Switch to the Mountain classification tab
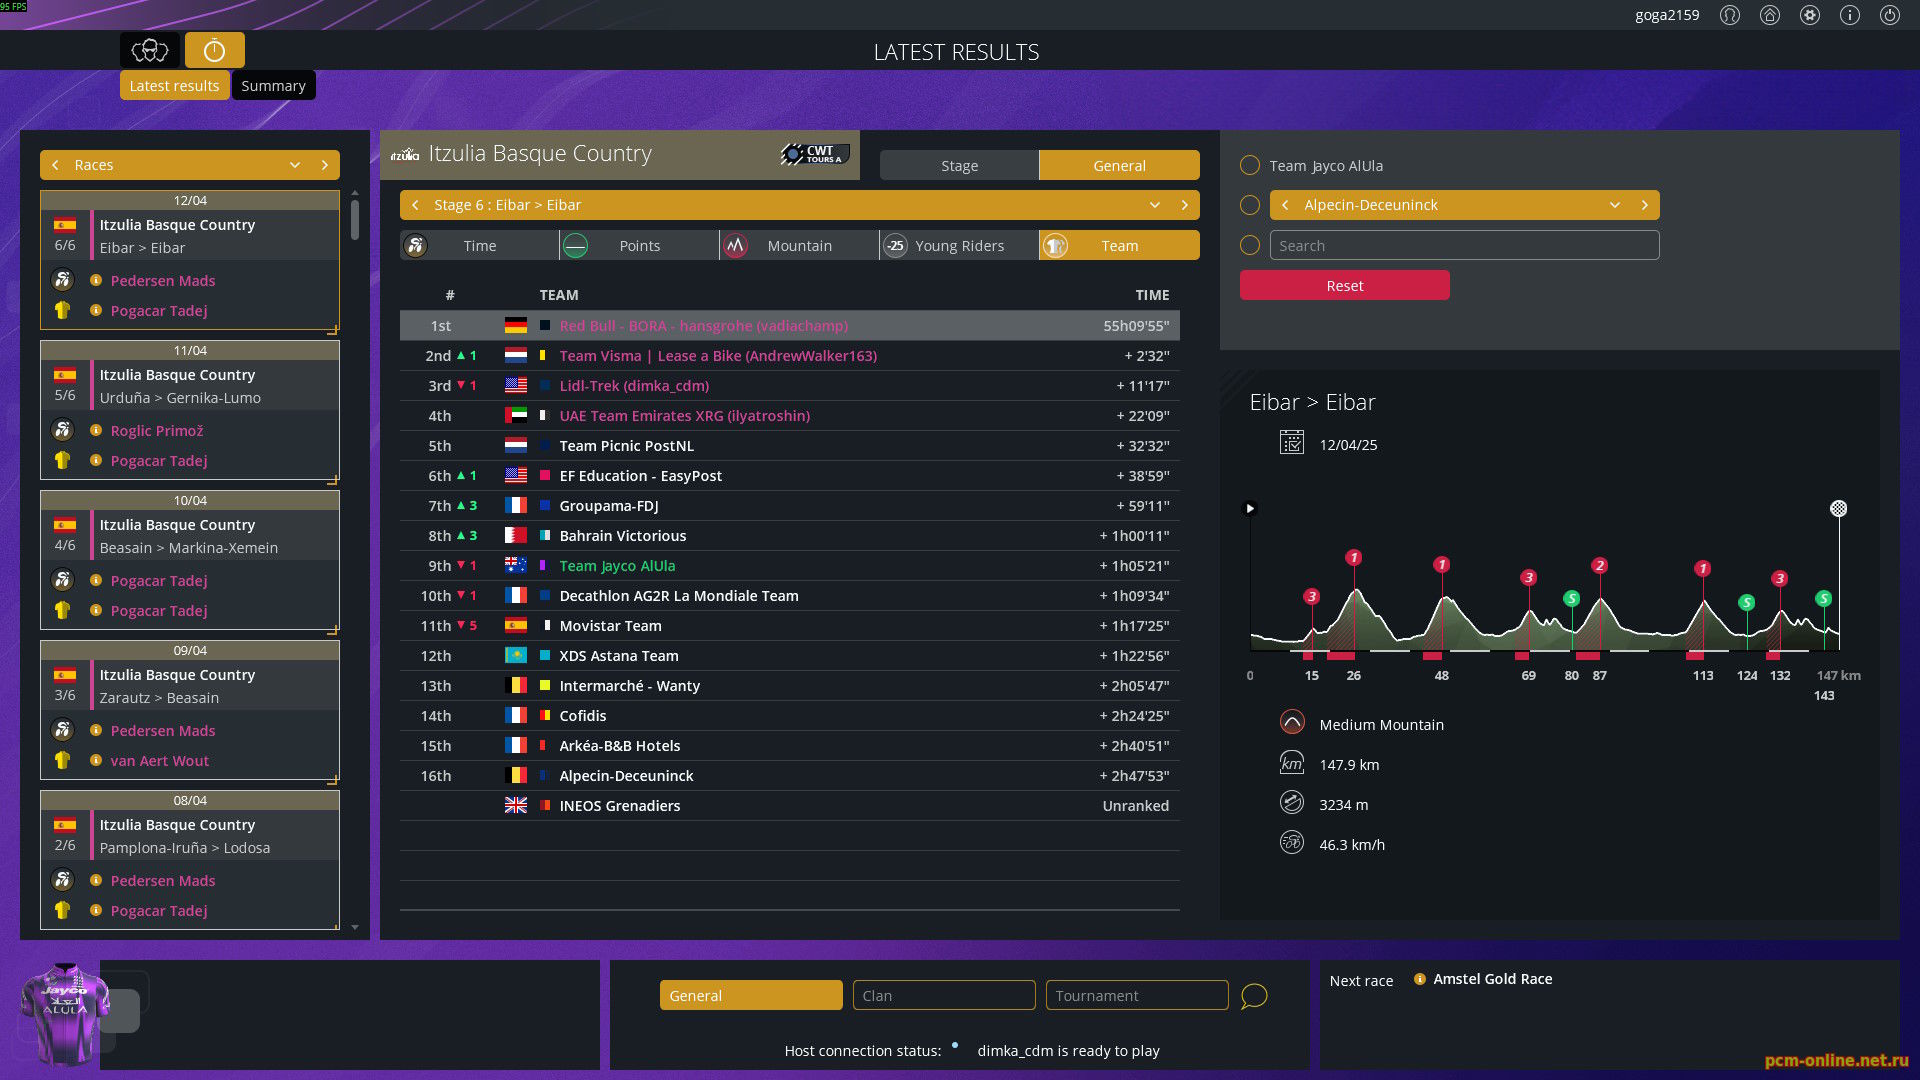Screen dimensions: 1920x1080 [798, 246]
